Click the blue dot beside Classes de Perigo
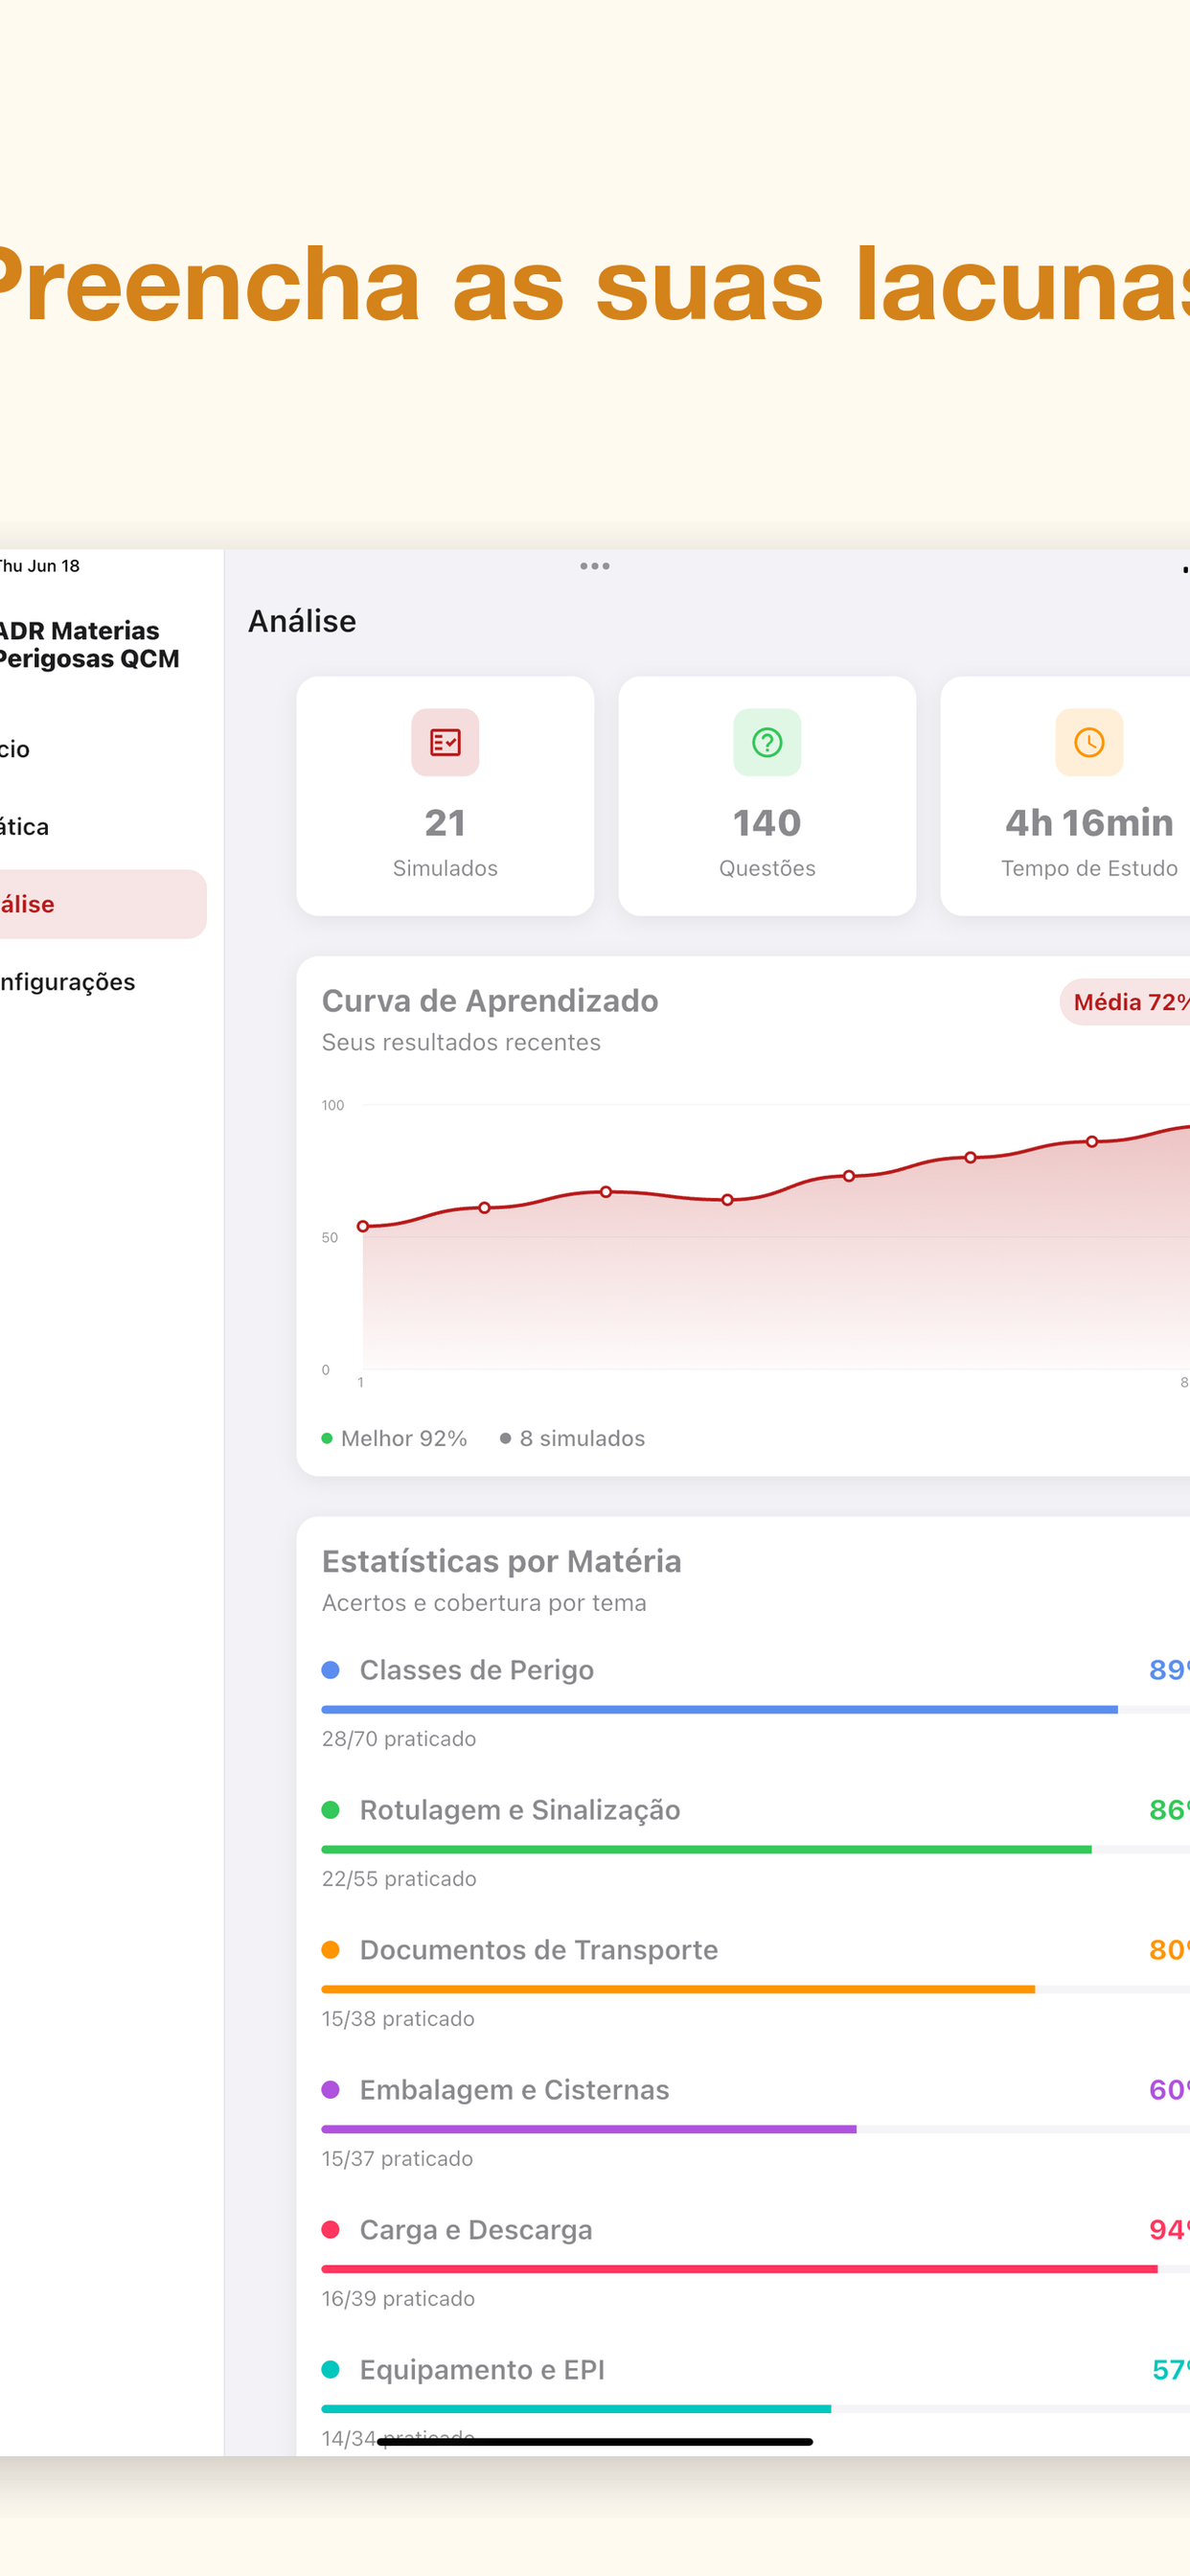The height and width of the screenshot is (2576, 1190). tap(331, 1670)
